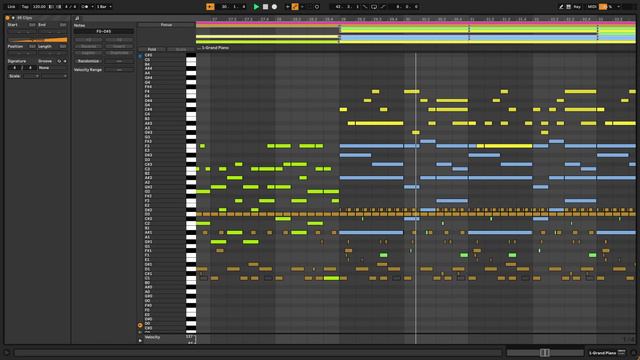Toggle the Scale button above piano keys
Image resolution: width=640 pixels, height=360 pixels.
coord(181,49)
